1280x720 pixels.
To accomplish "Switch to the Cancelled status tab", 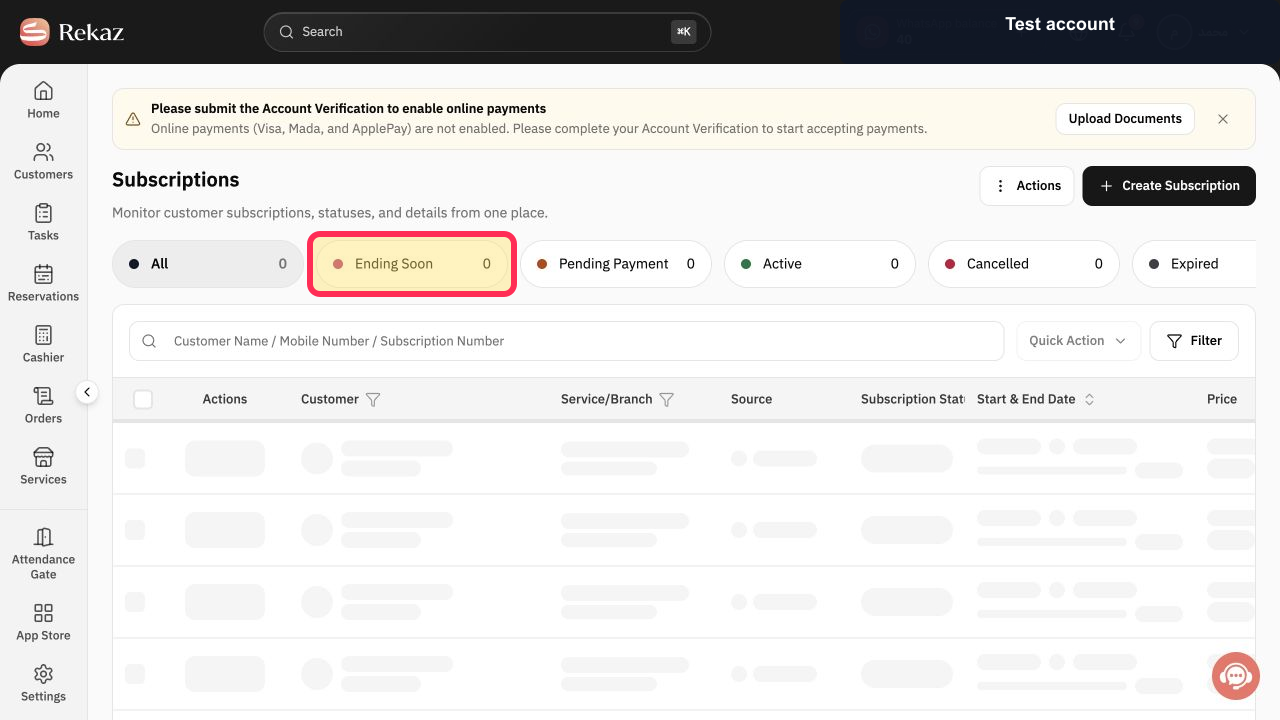I will [1024, 264].
